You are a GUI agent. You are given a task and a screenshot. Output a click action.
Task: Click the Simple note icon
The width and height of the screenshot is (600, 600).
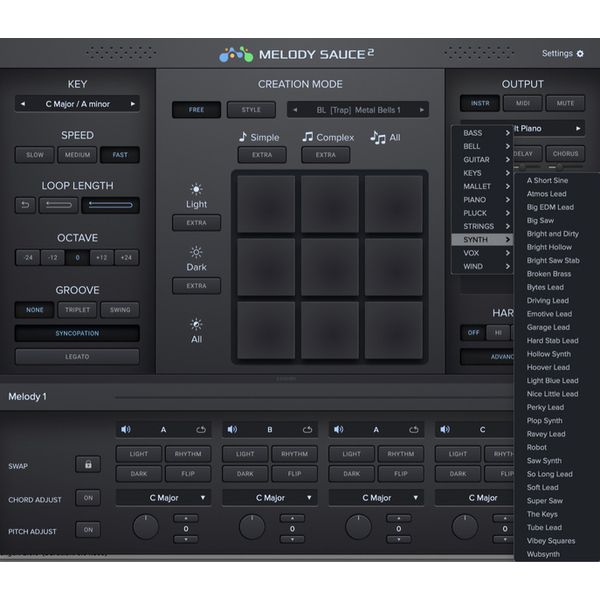[x=243, y=137]
